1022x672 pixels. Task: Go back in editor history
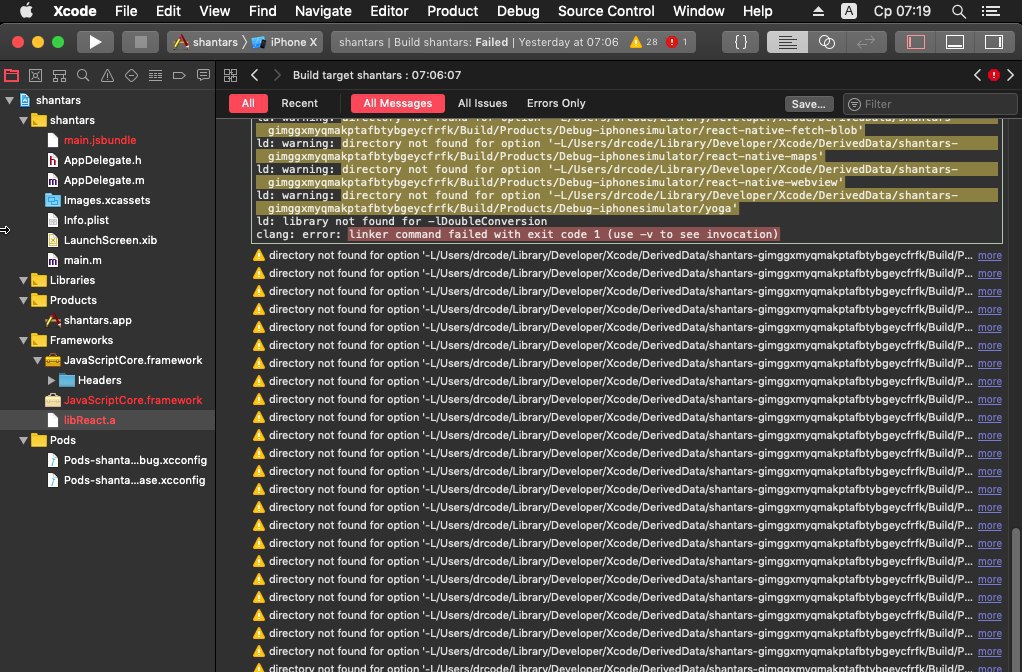point(255,76)
